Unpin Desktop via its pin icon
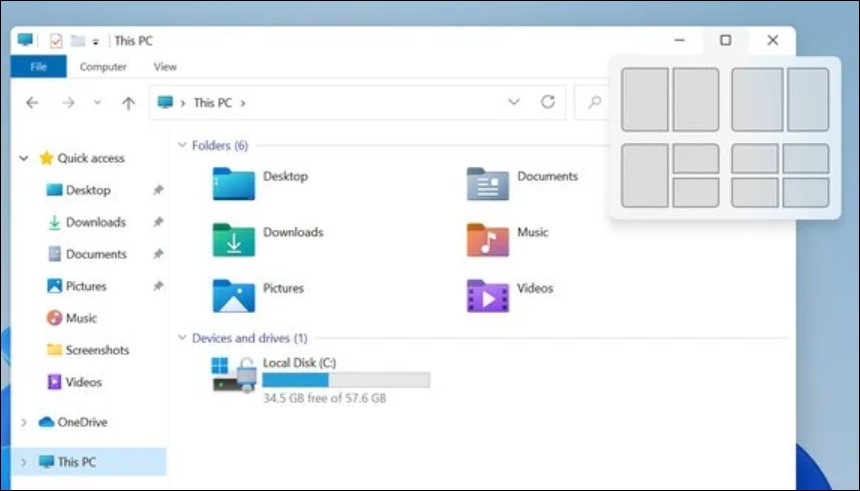 (x=158, y=190)
